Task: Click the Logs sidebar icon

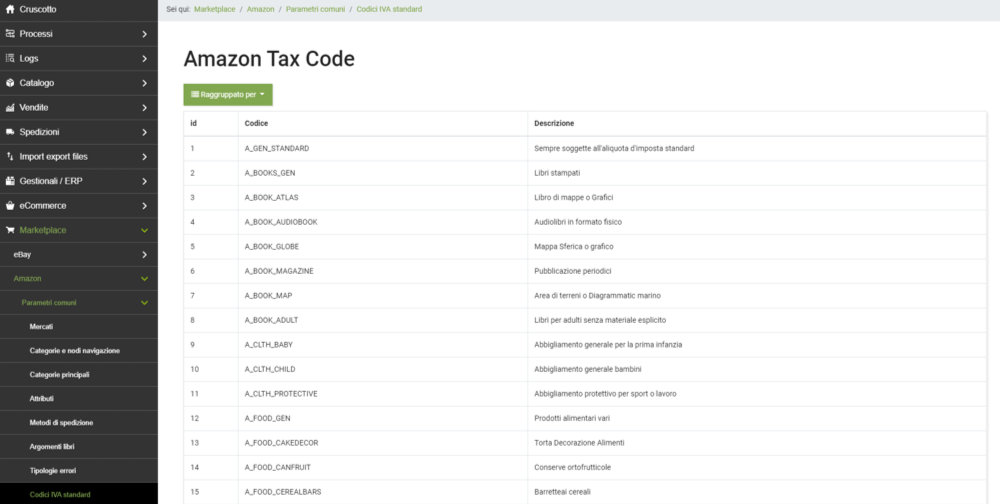Action: coord(10,58)
